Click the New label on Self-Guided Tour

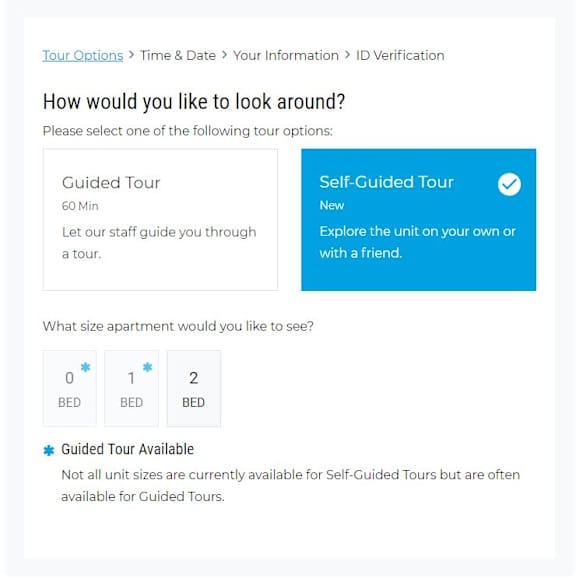(x=332, y=205)
